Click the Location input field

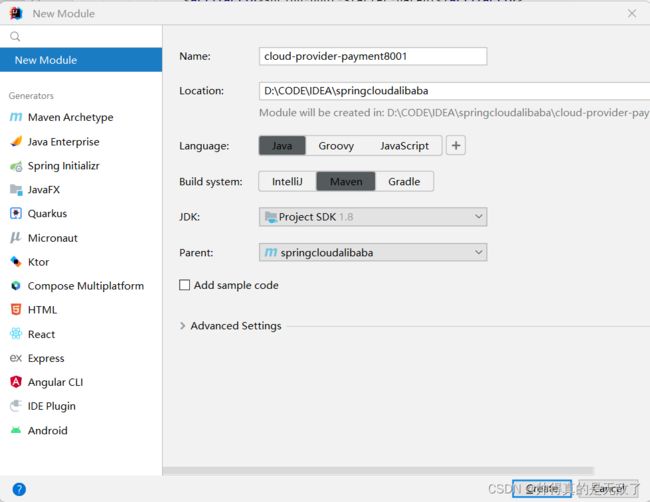tap(454, 91)
